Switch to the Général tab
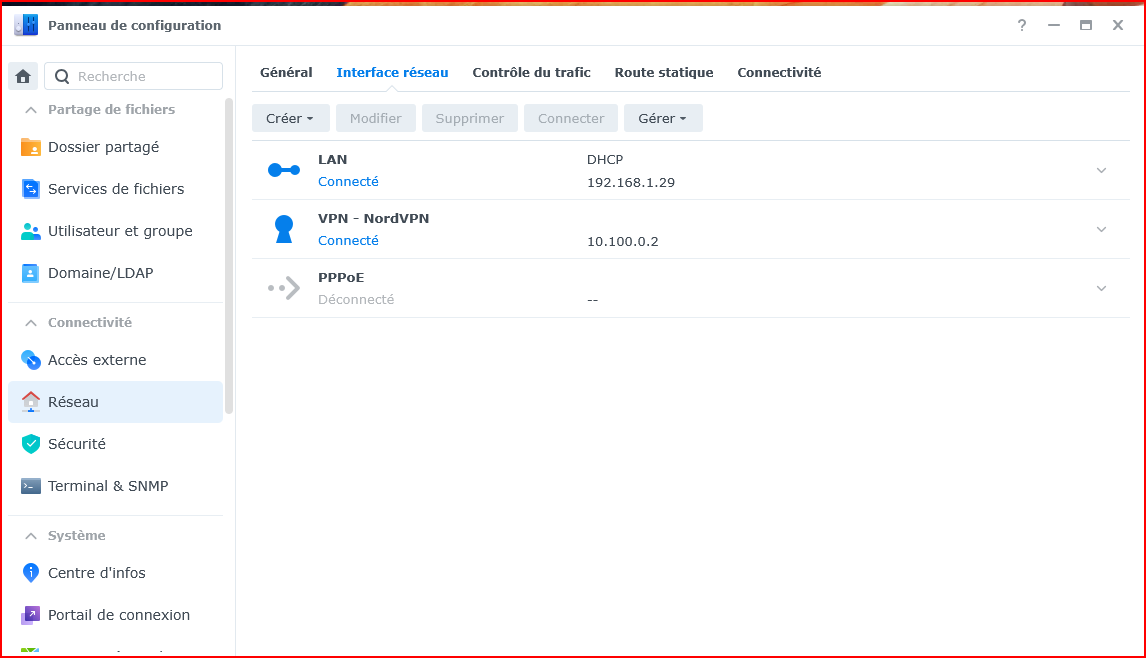Image resolution: width=1146 pixels, height=658 pixels. tap(286, 73)
